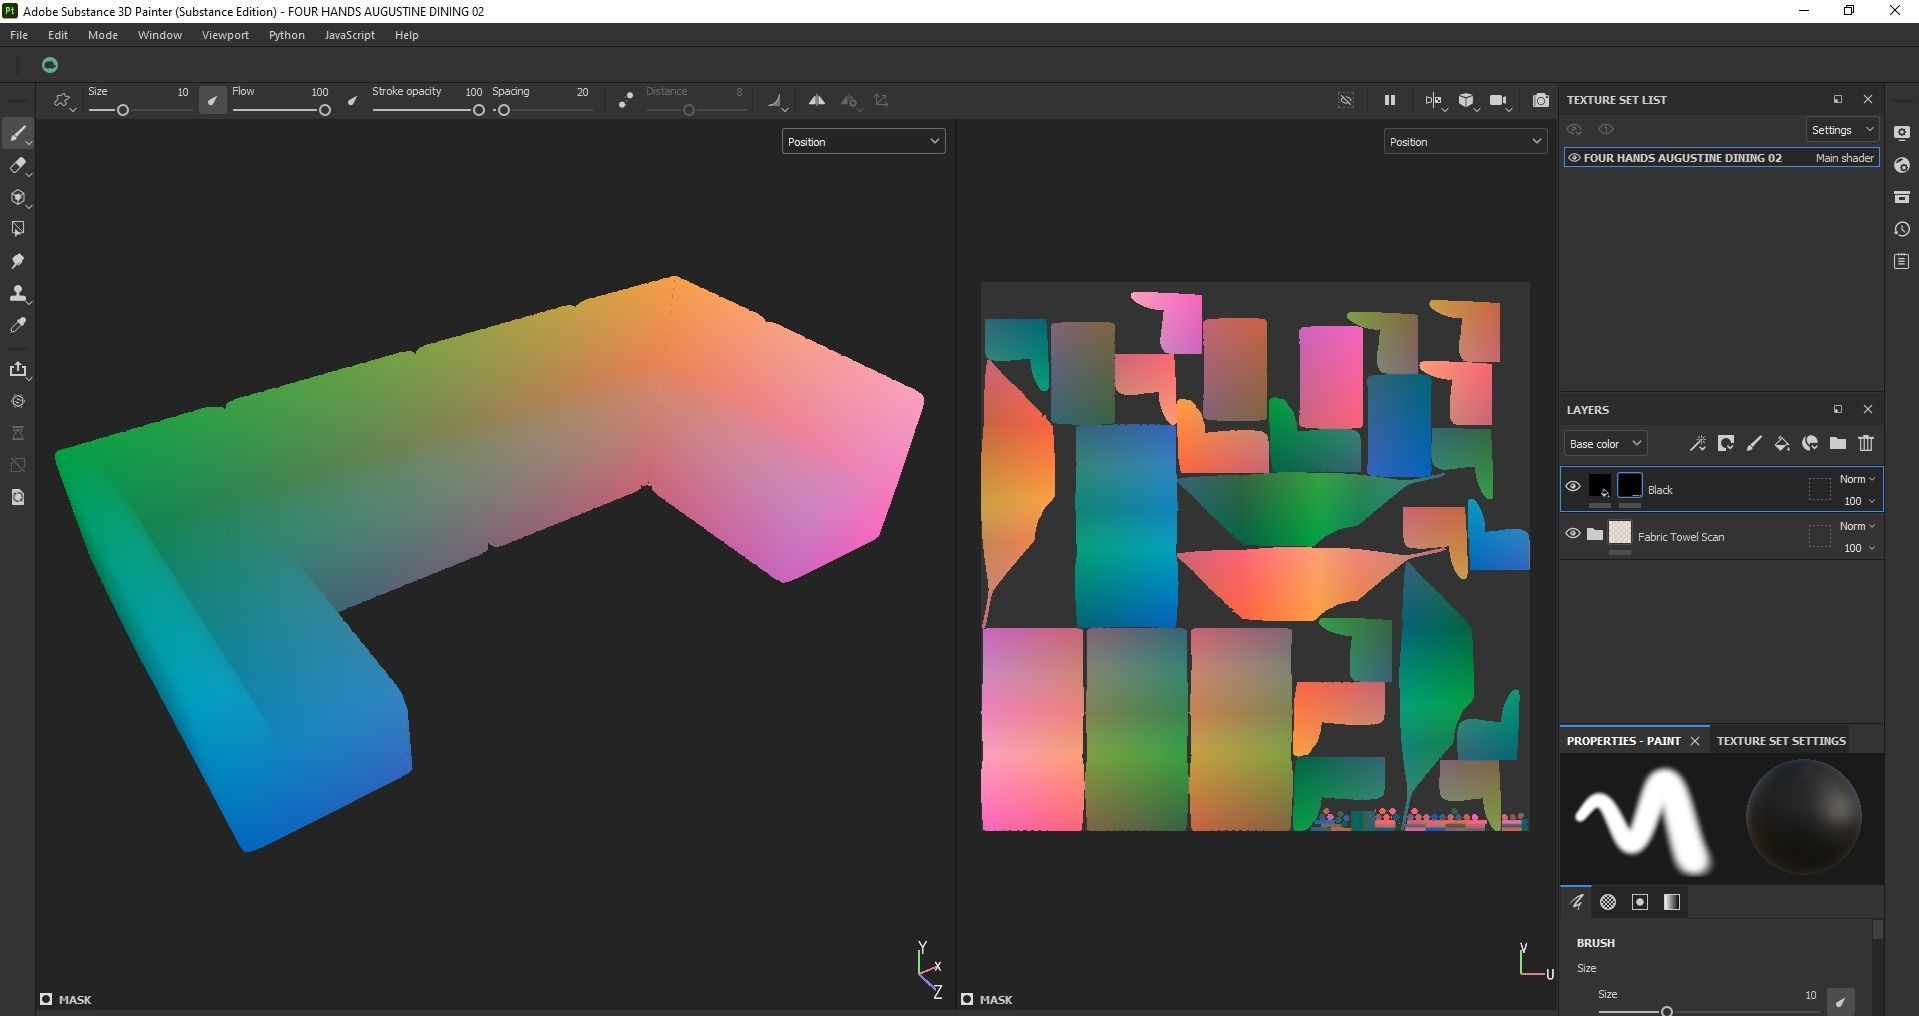1919x1016 pixels.
Task: Select the Black layer mask thumbnail
Action: click(x=1629, y=487)
